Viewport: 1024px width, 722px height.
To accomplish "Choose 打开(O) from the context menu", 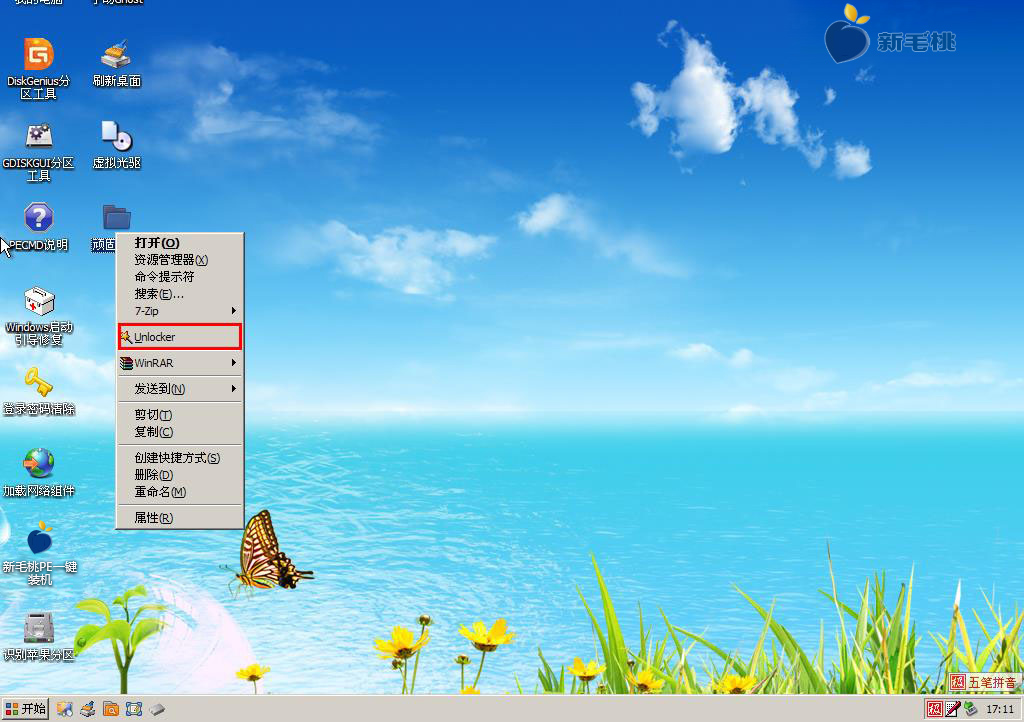I will (x=180, y=243).
